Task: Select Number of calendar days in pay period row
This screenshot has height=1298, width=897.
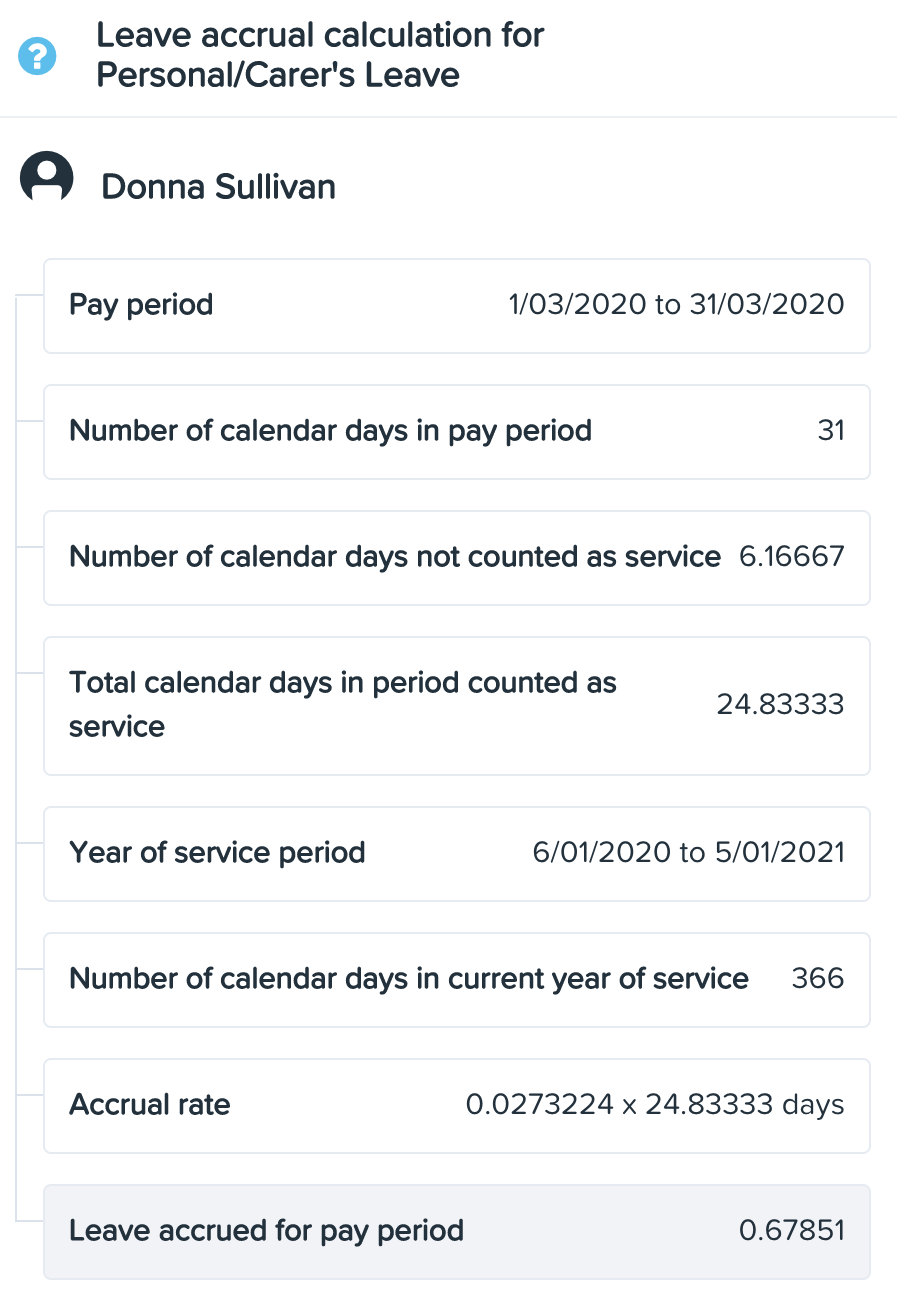Action: click(457, 432)
